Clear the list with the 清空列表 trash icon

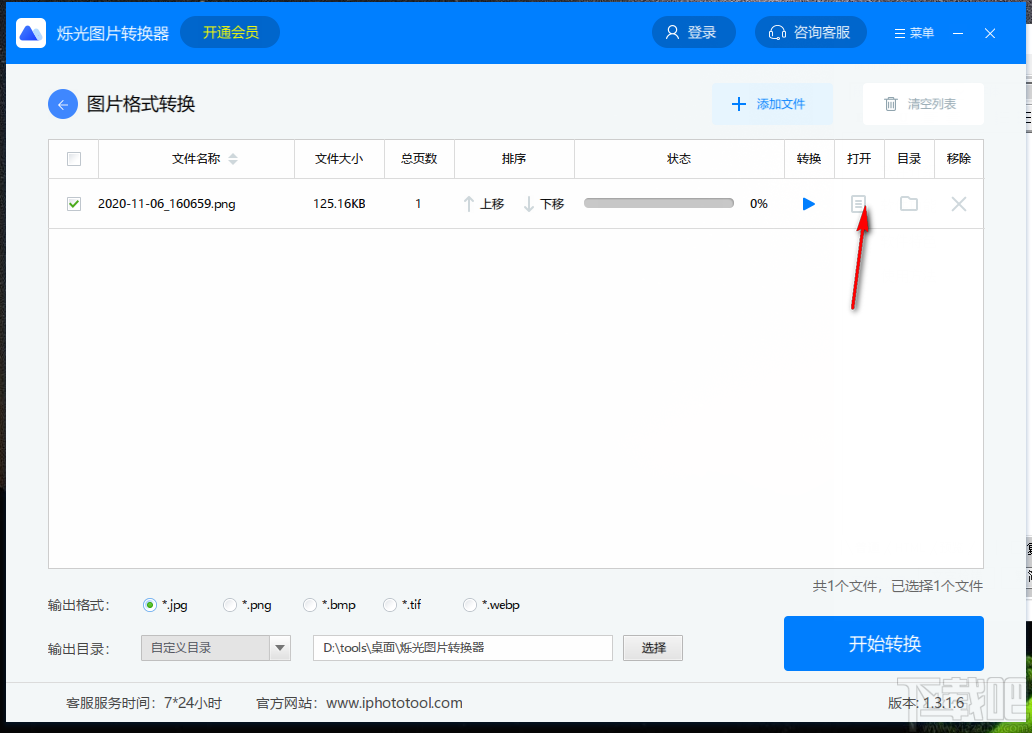pos(921,103)
